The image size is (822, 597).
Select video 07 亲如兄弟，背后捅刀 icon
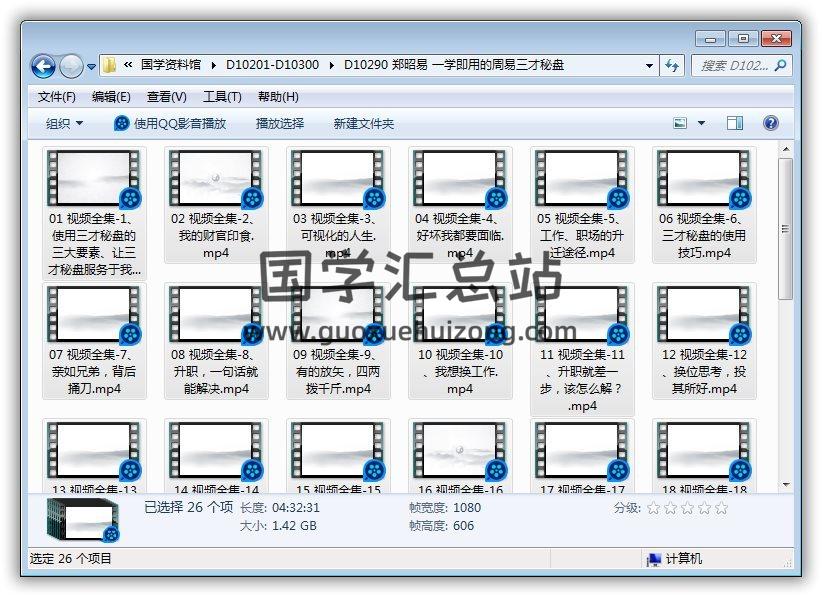click(94, 314)
